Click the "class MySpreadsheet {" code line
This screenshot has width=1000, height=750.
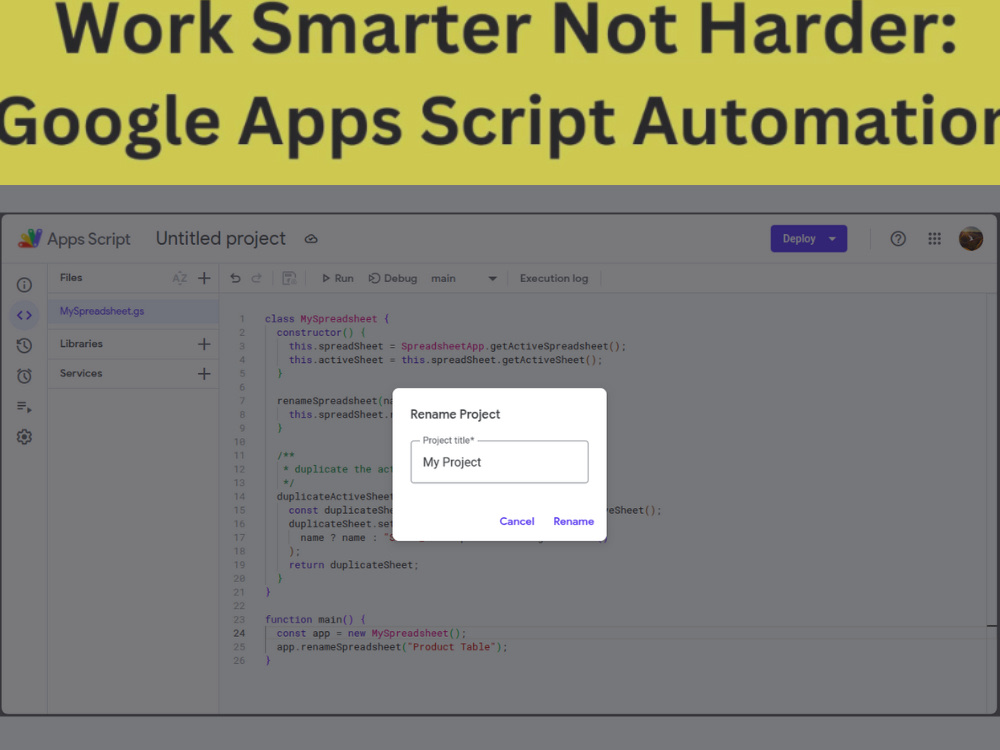click(x=327, y=319)
